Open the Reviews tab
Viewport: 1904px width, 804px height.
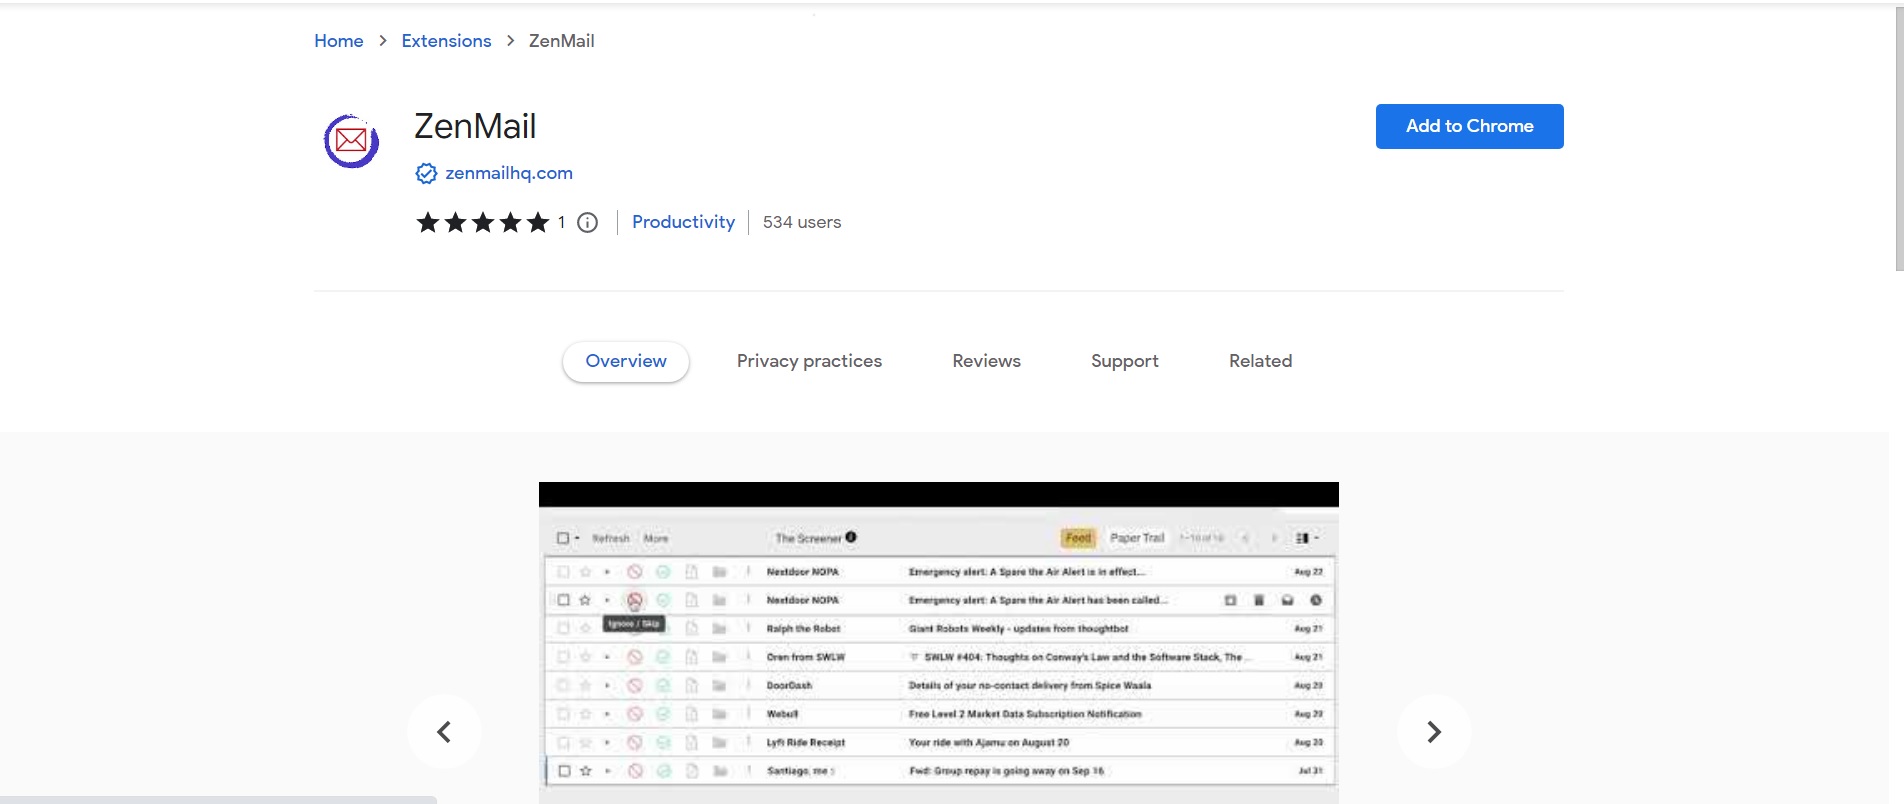point(986,361)
